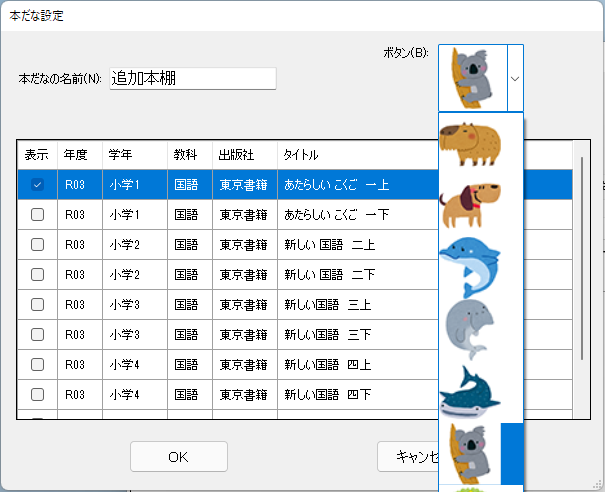Sort by the 表示 column header
Screen dimensions: 605x492
(x=37, y=155)
